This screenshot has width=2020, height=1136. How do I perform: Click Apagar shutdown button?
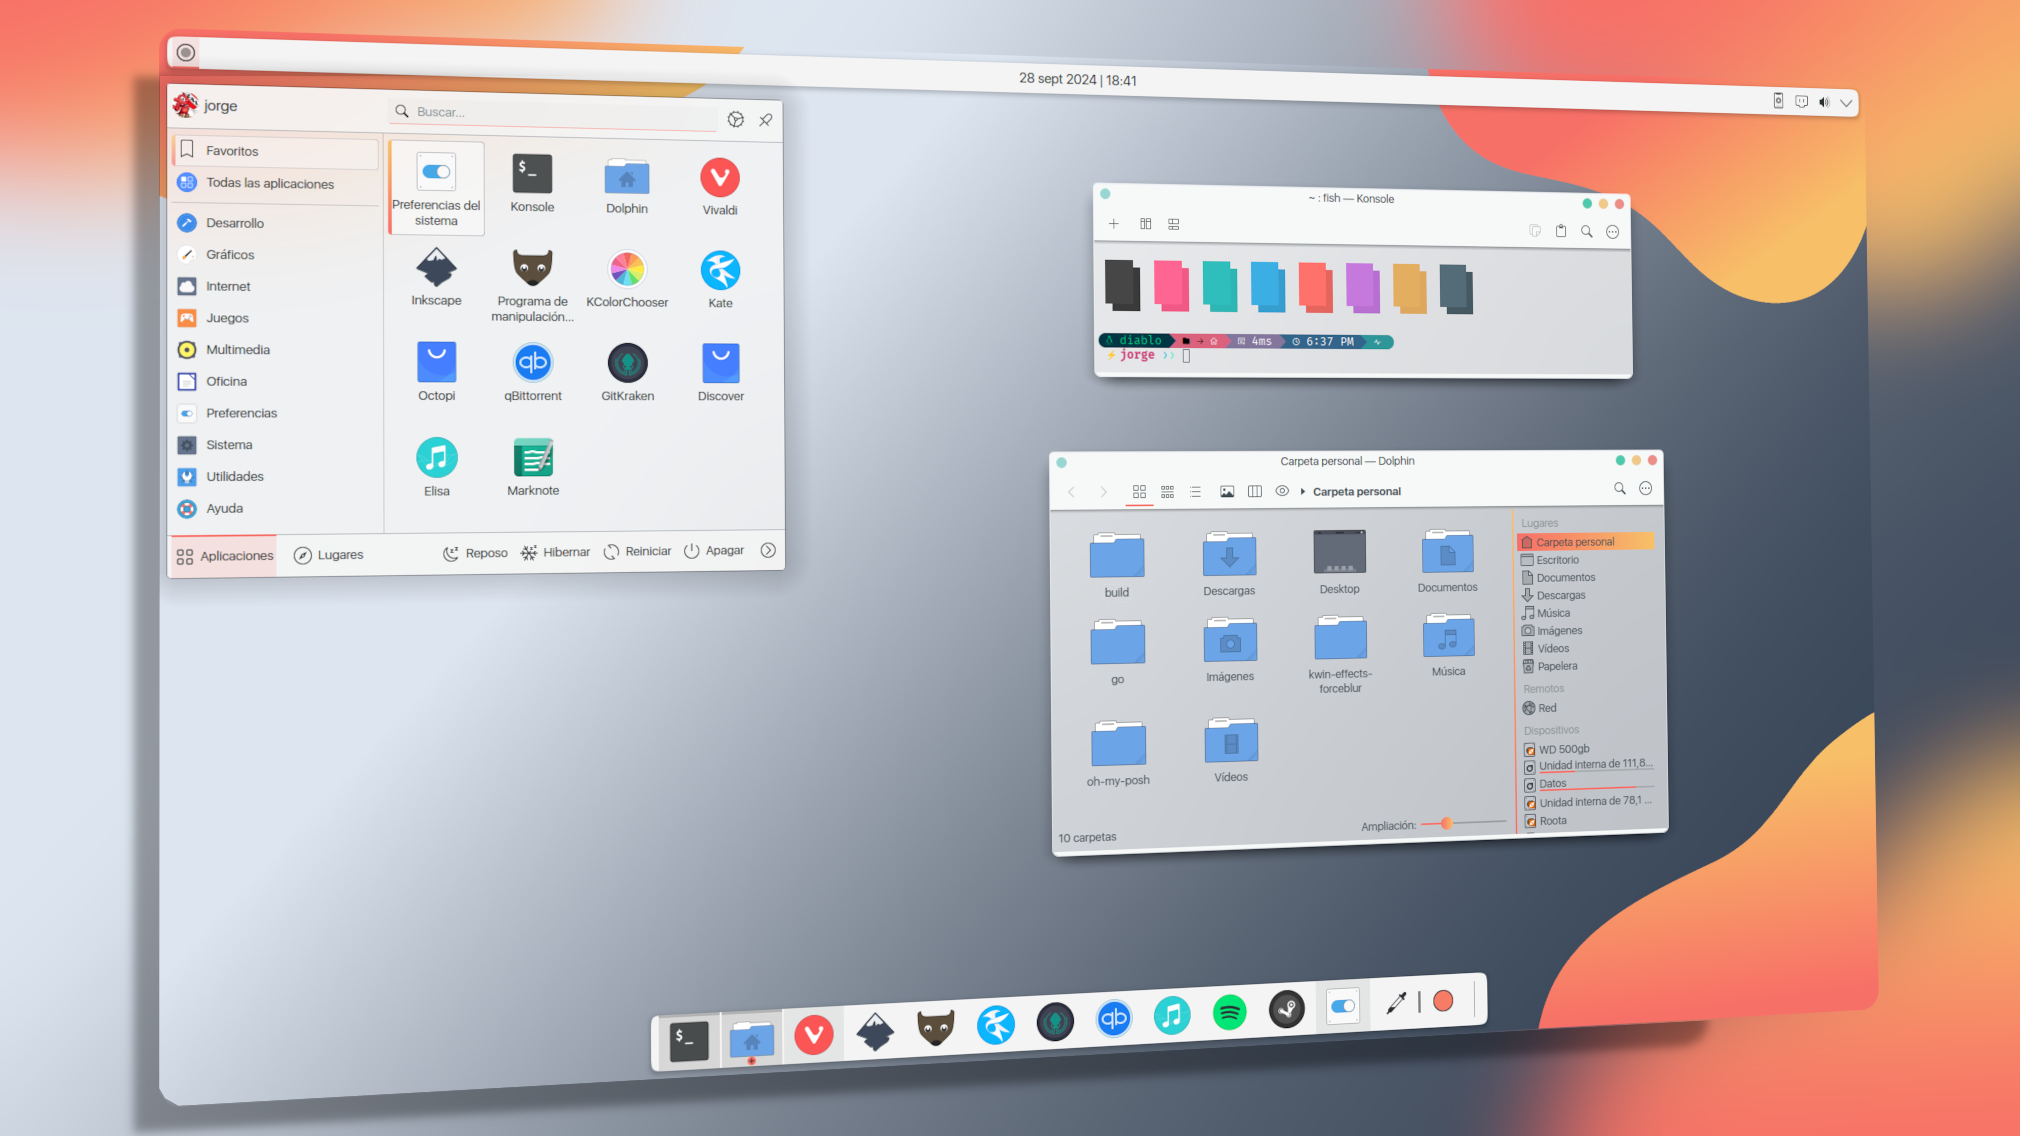714,550
